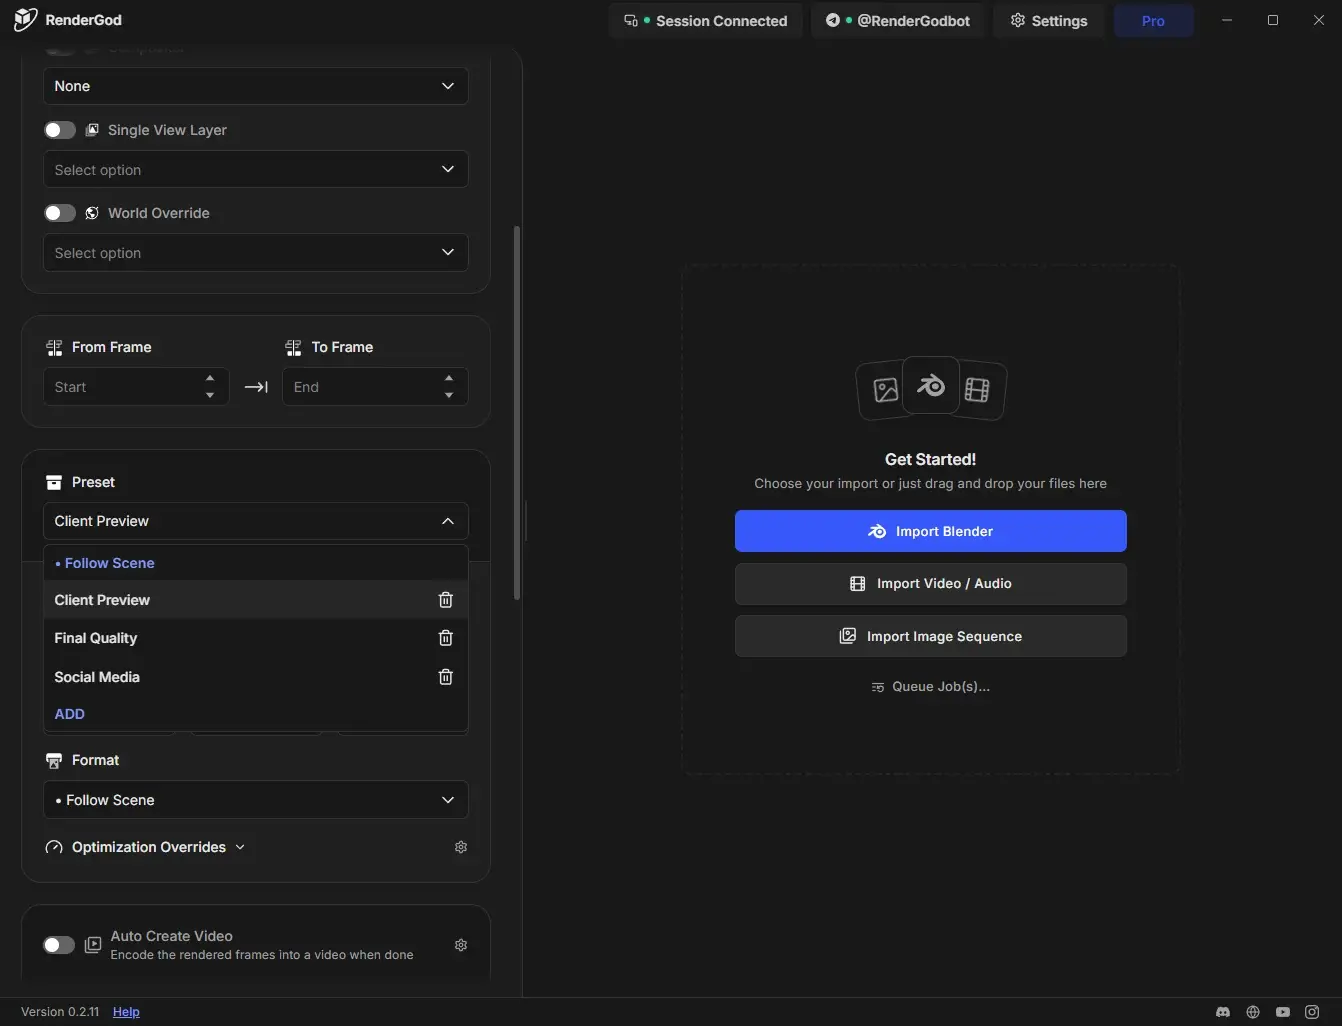Click the image icon in Get Started

(x=885, y=390)
